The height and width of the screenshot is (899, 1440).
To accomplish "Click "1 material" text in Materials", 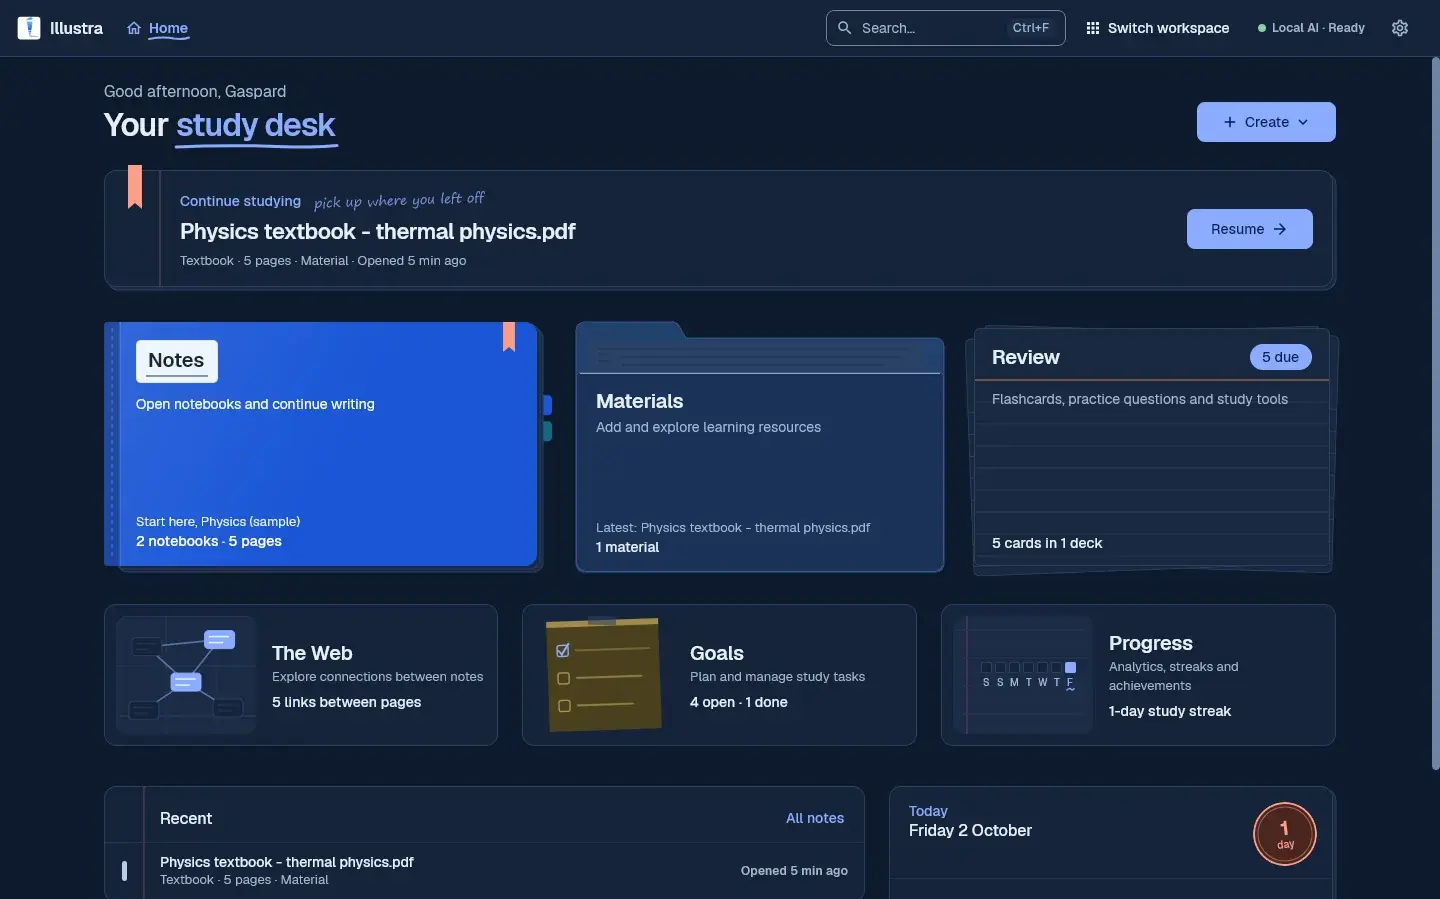I will [x=628, y=547].
